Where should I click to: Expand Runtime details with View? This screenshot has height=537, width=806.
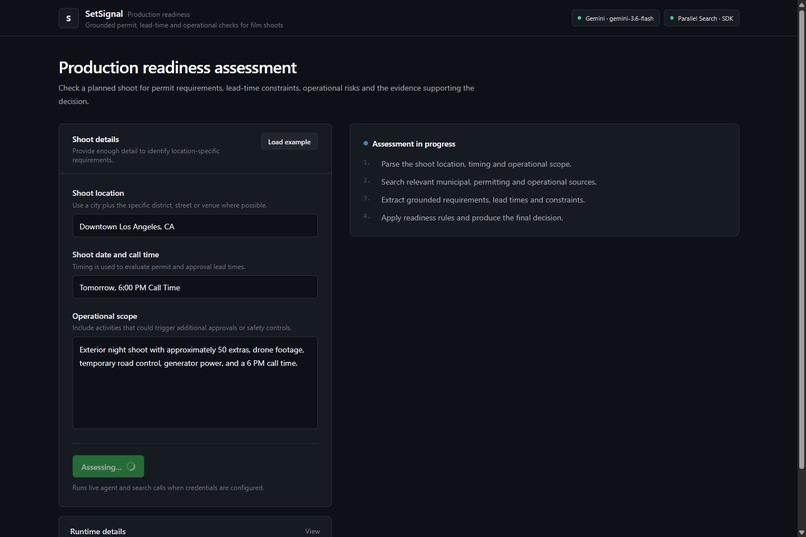pos(312,531)
